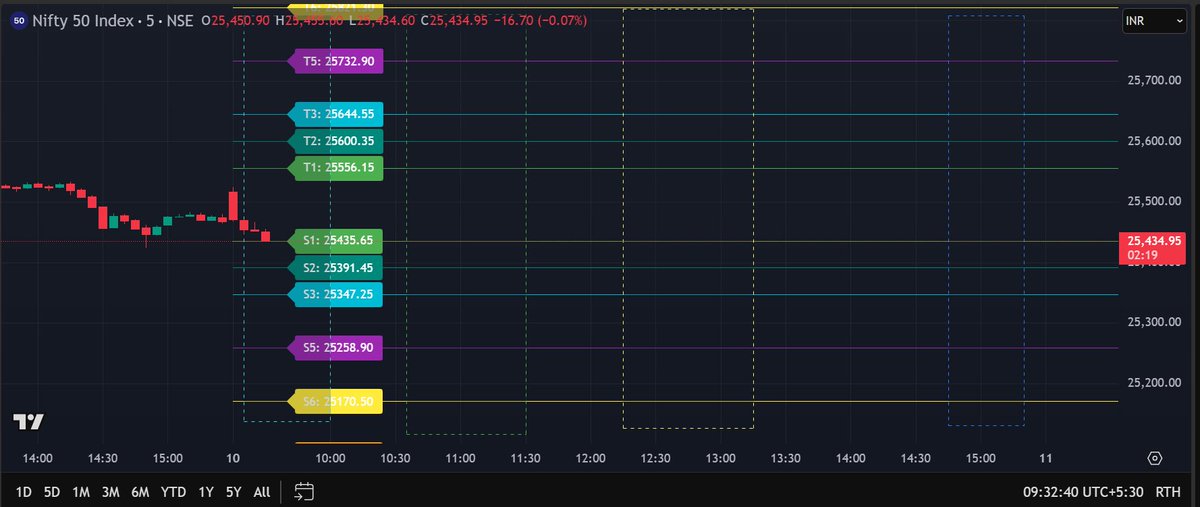
Task: Click the 12:00 time axis label
Action: pos(590,458)
